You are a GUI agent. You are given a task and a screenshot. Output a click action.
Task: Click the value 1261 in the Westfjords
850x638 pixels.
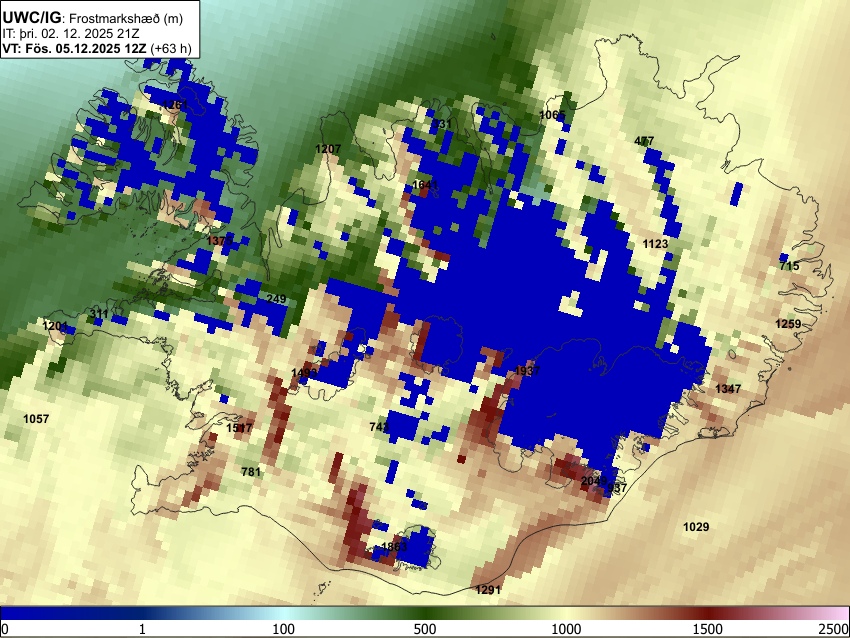pyautogui.click(x=175, y=105)
